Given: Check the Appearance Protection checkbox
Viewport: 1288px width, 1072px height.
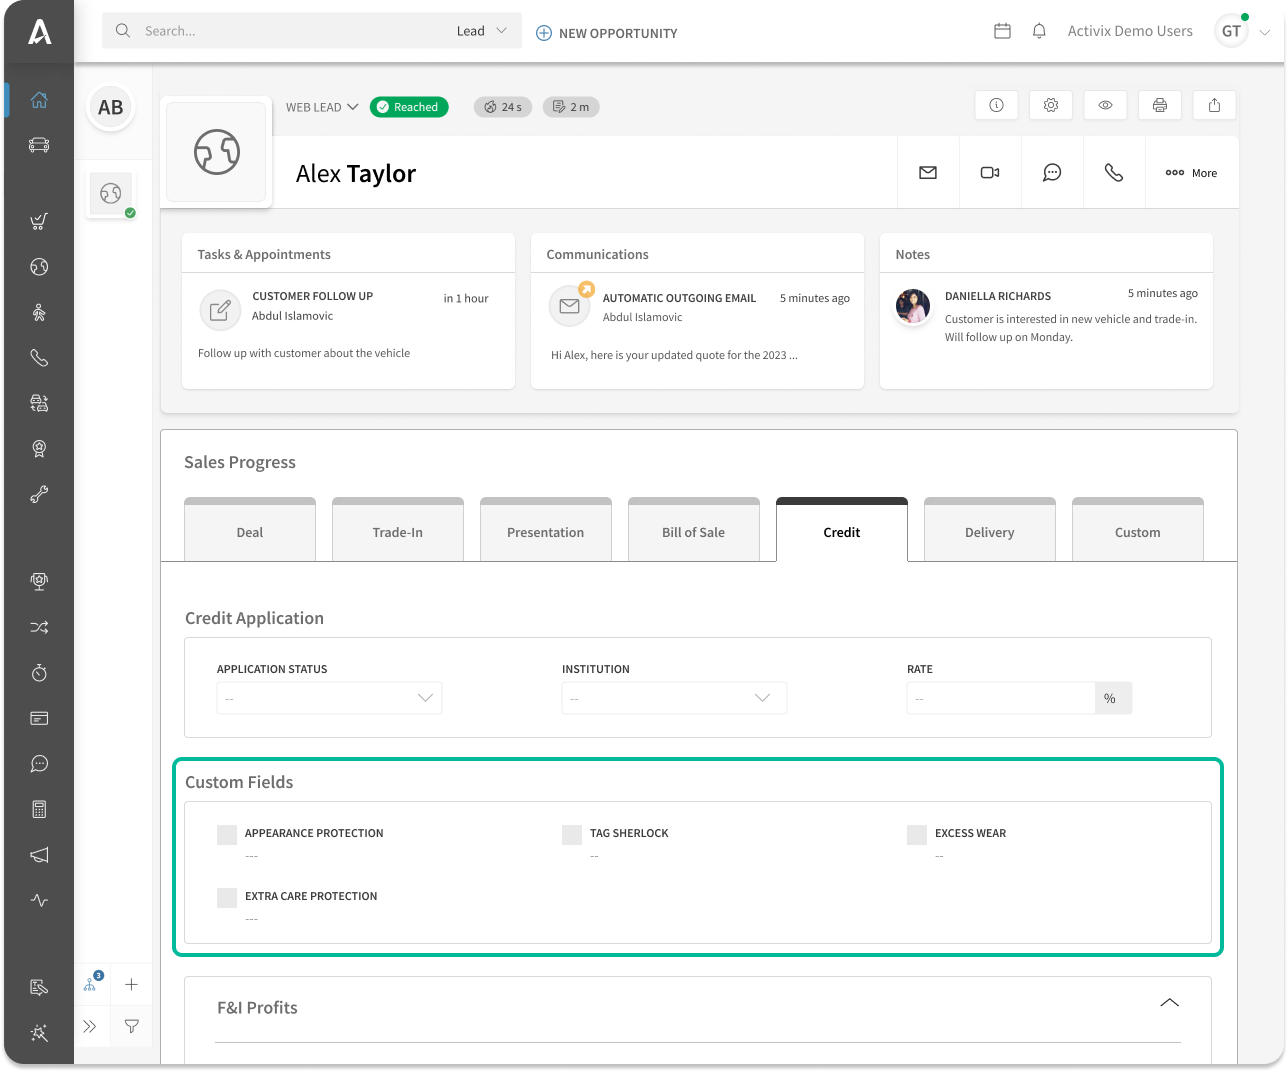Looking at the screenshot, I should coord(227,835).
